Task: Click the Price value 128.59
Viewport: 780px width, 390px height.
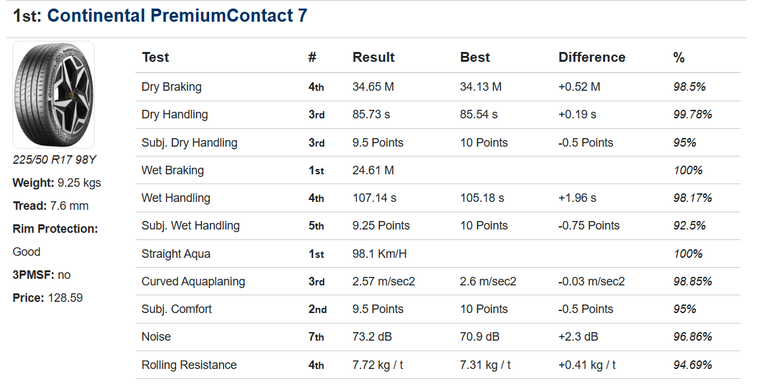Action: coord(65,298)
